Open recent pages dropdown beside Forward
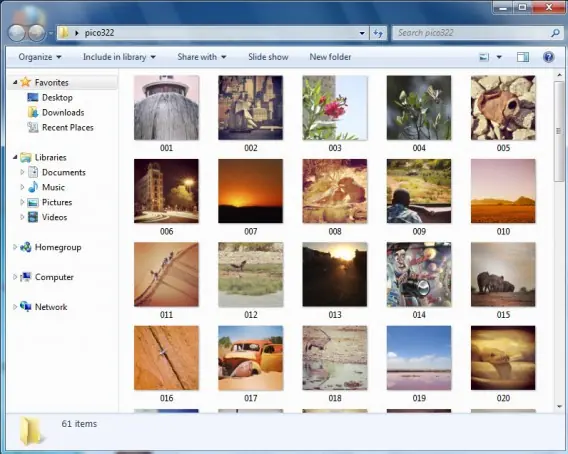The image size is (568, 454). coord(51,33)
